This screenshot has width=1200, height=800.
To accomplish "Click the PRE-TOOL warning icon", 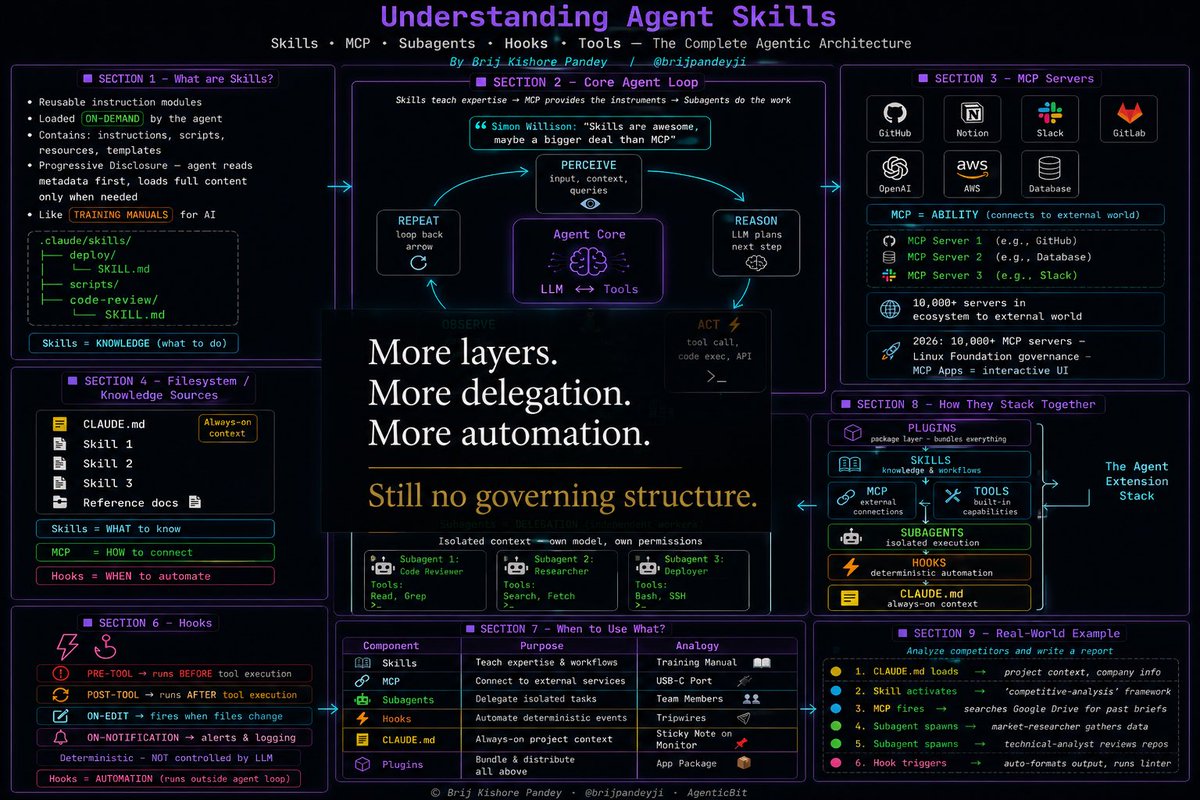I will point(60,674).
